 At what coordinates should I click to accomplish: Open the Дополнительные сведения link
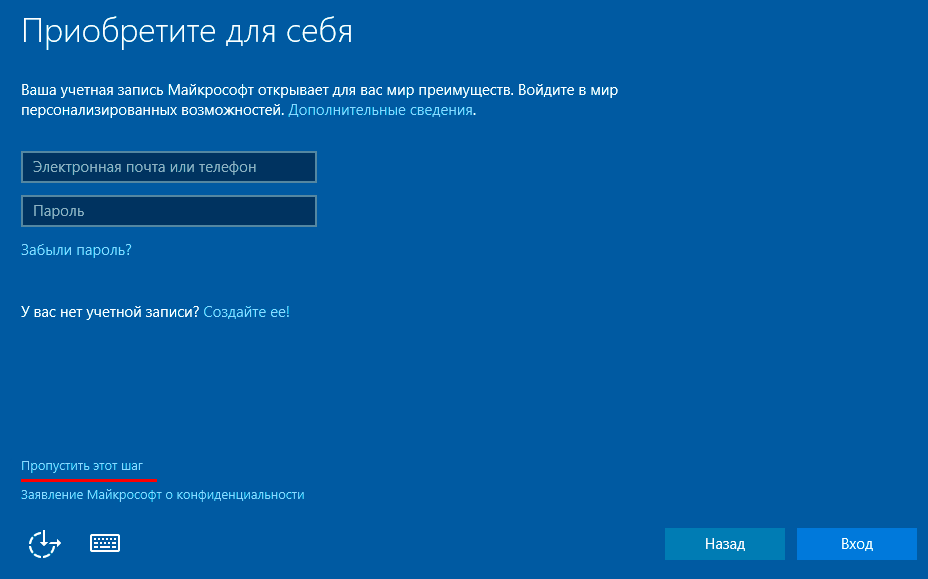pos(380,110)
